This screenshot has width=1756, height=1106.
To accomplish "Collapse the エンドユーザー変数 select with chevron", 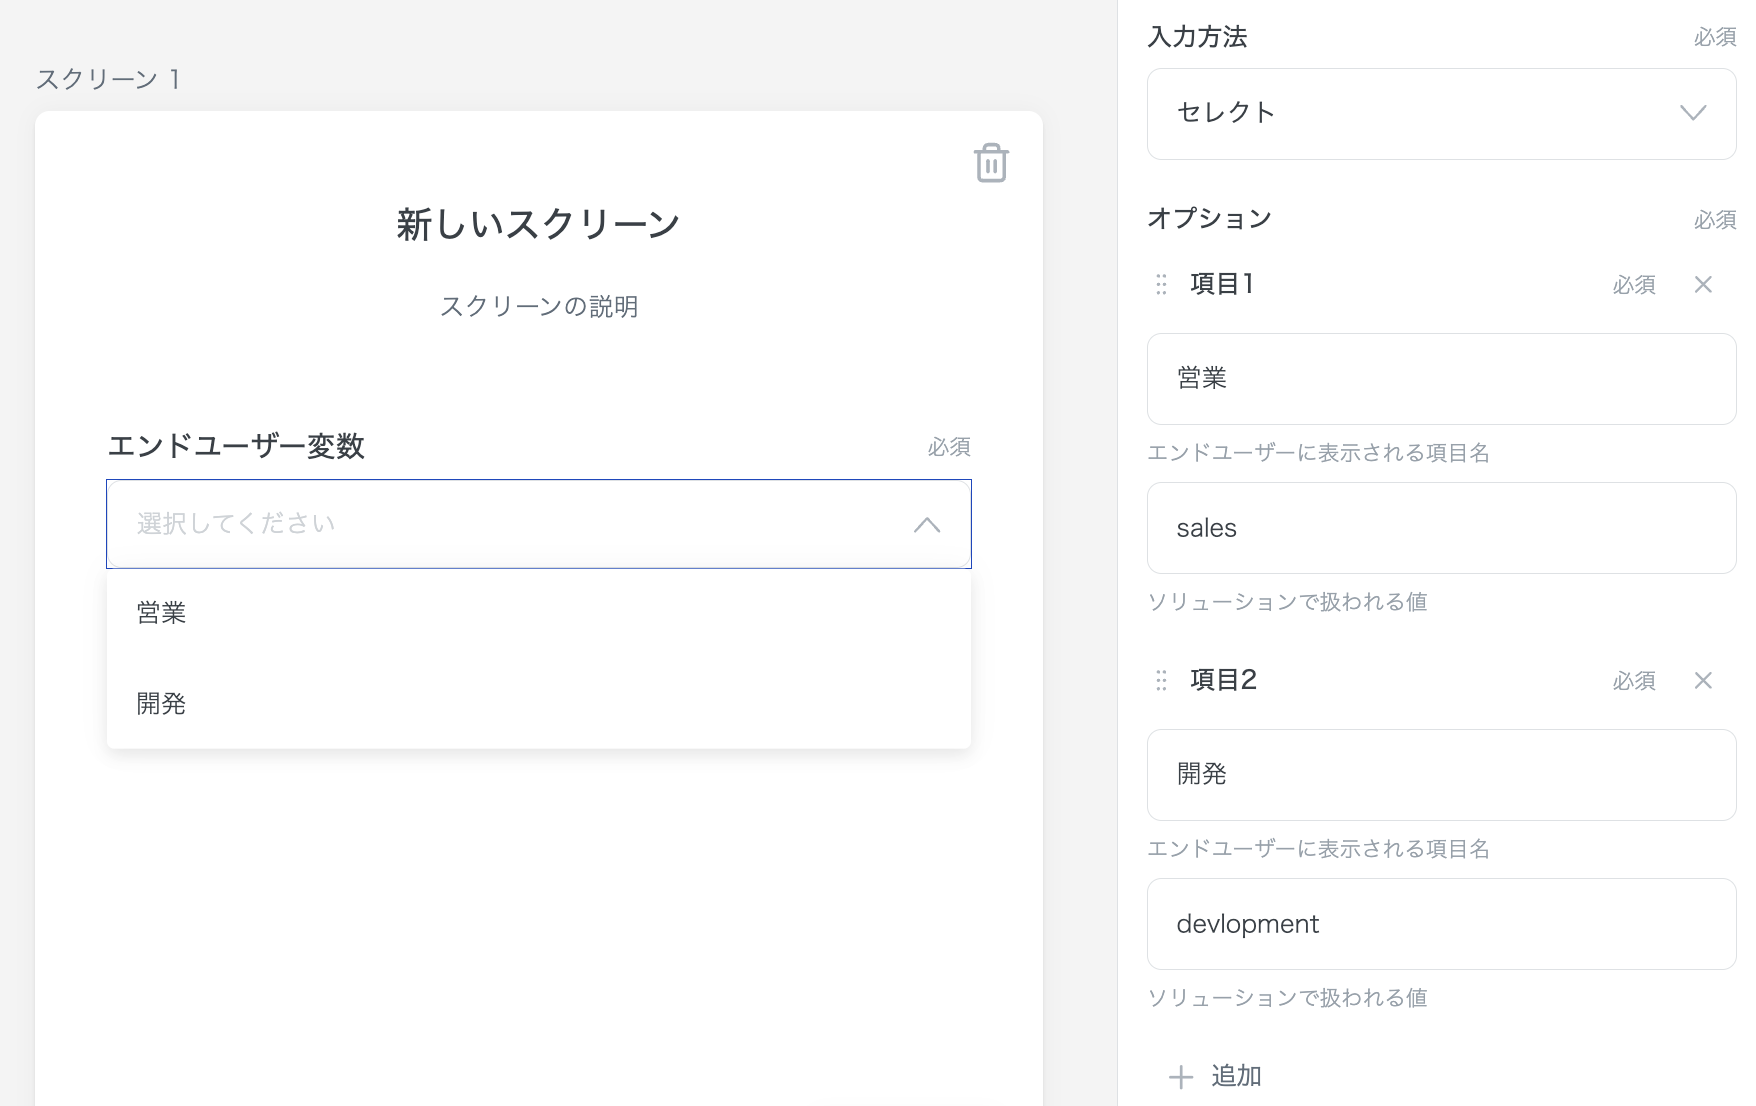I will [x=926, y=525].
